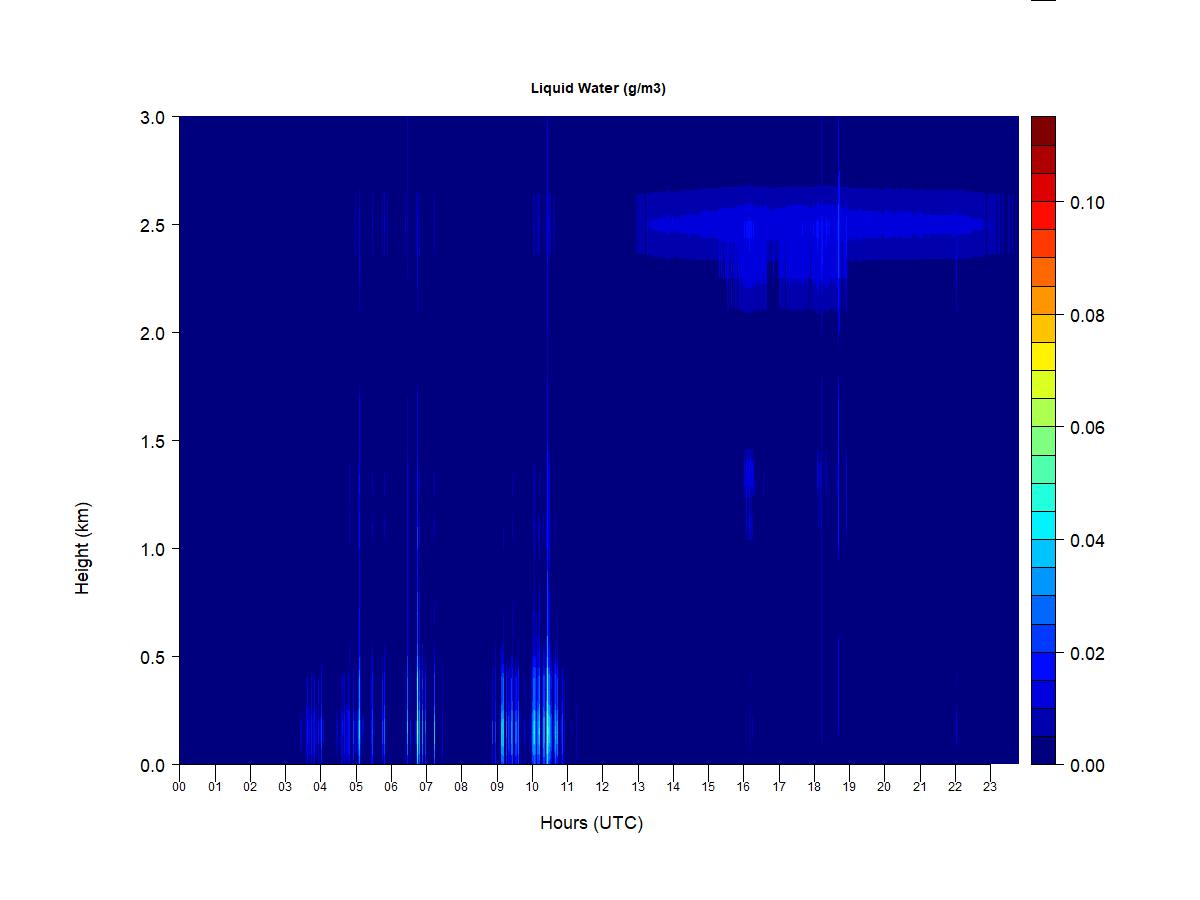Select the cyan colorbar swatch near 0.04
1200x900 pixels.
click(1043, 526)
